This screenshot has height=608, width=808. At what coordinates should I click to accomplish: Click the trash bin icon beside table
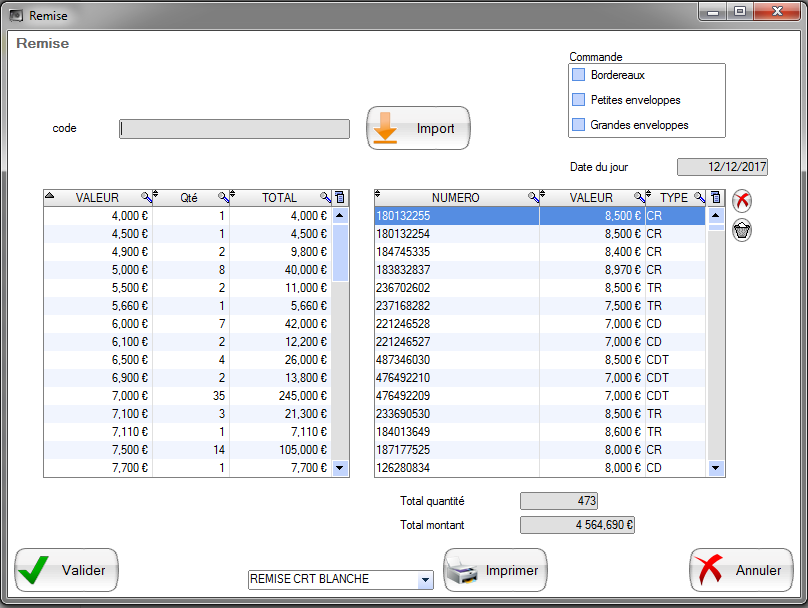[x=742, y=230]
